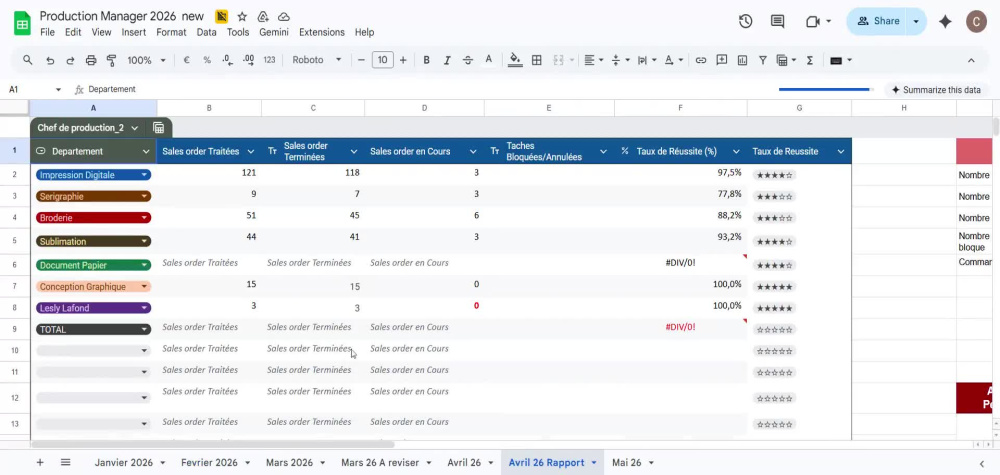Insert a chart
Viewport: 1000px width, 475px height.
742,60
